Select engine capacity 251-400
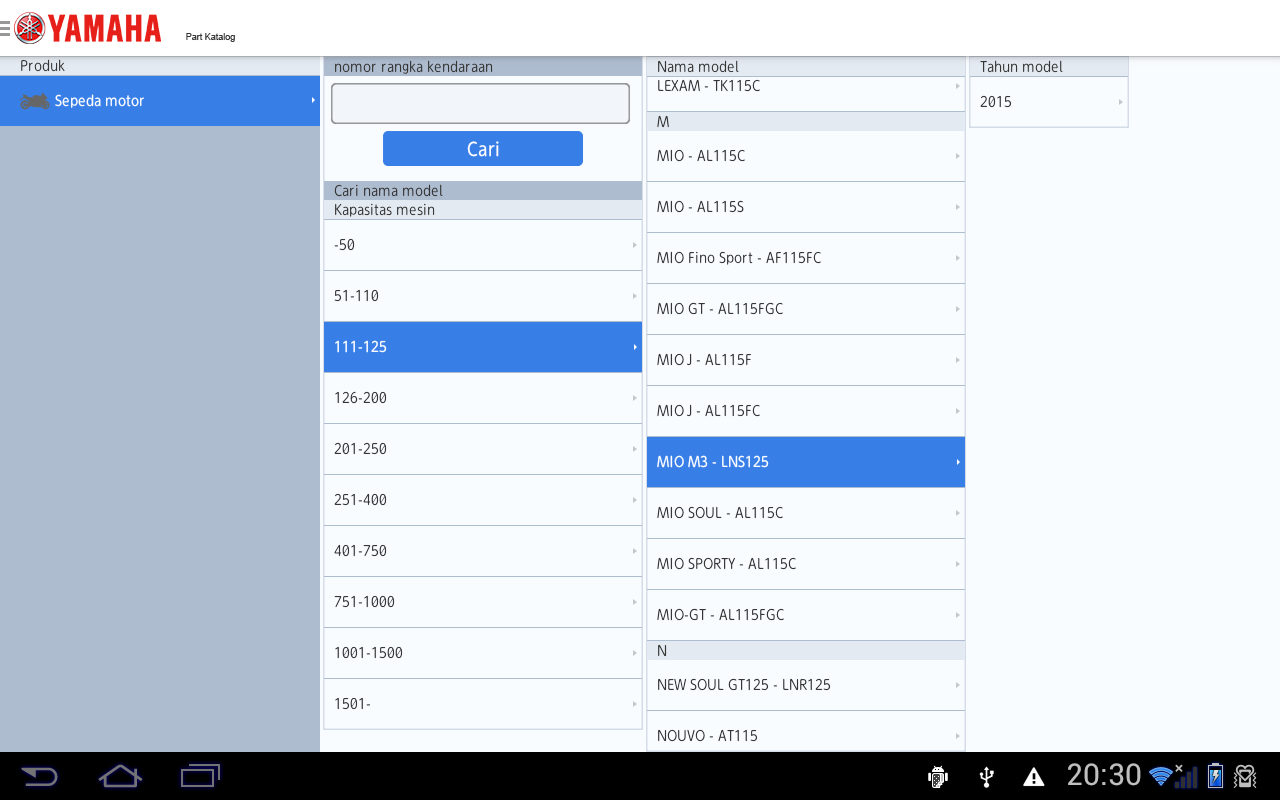Viewport: 1280px width, 800px height. coord(483,500)
